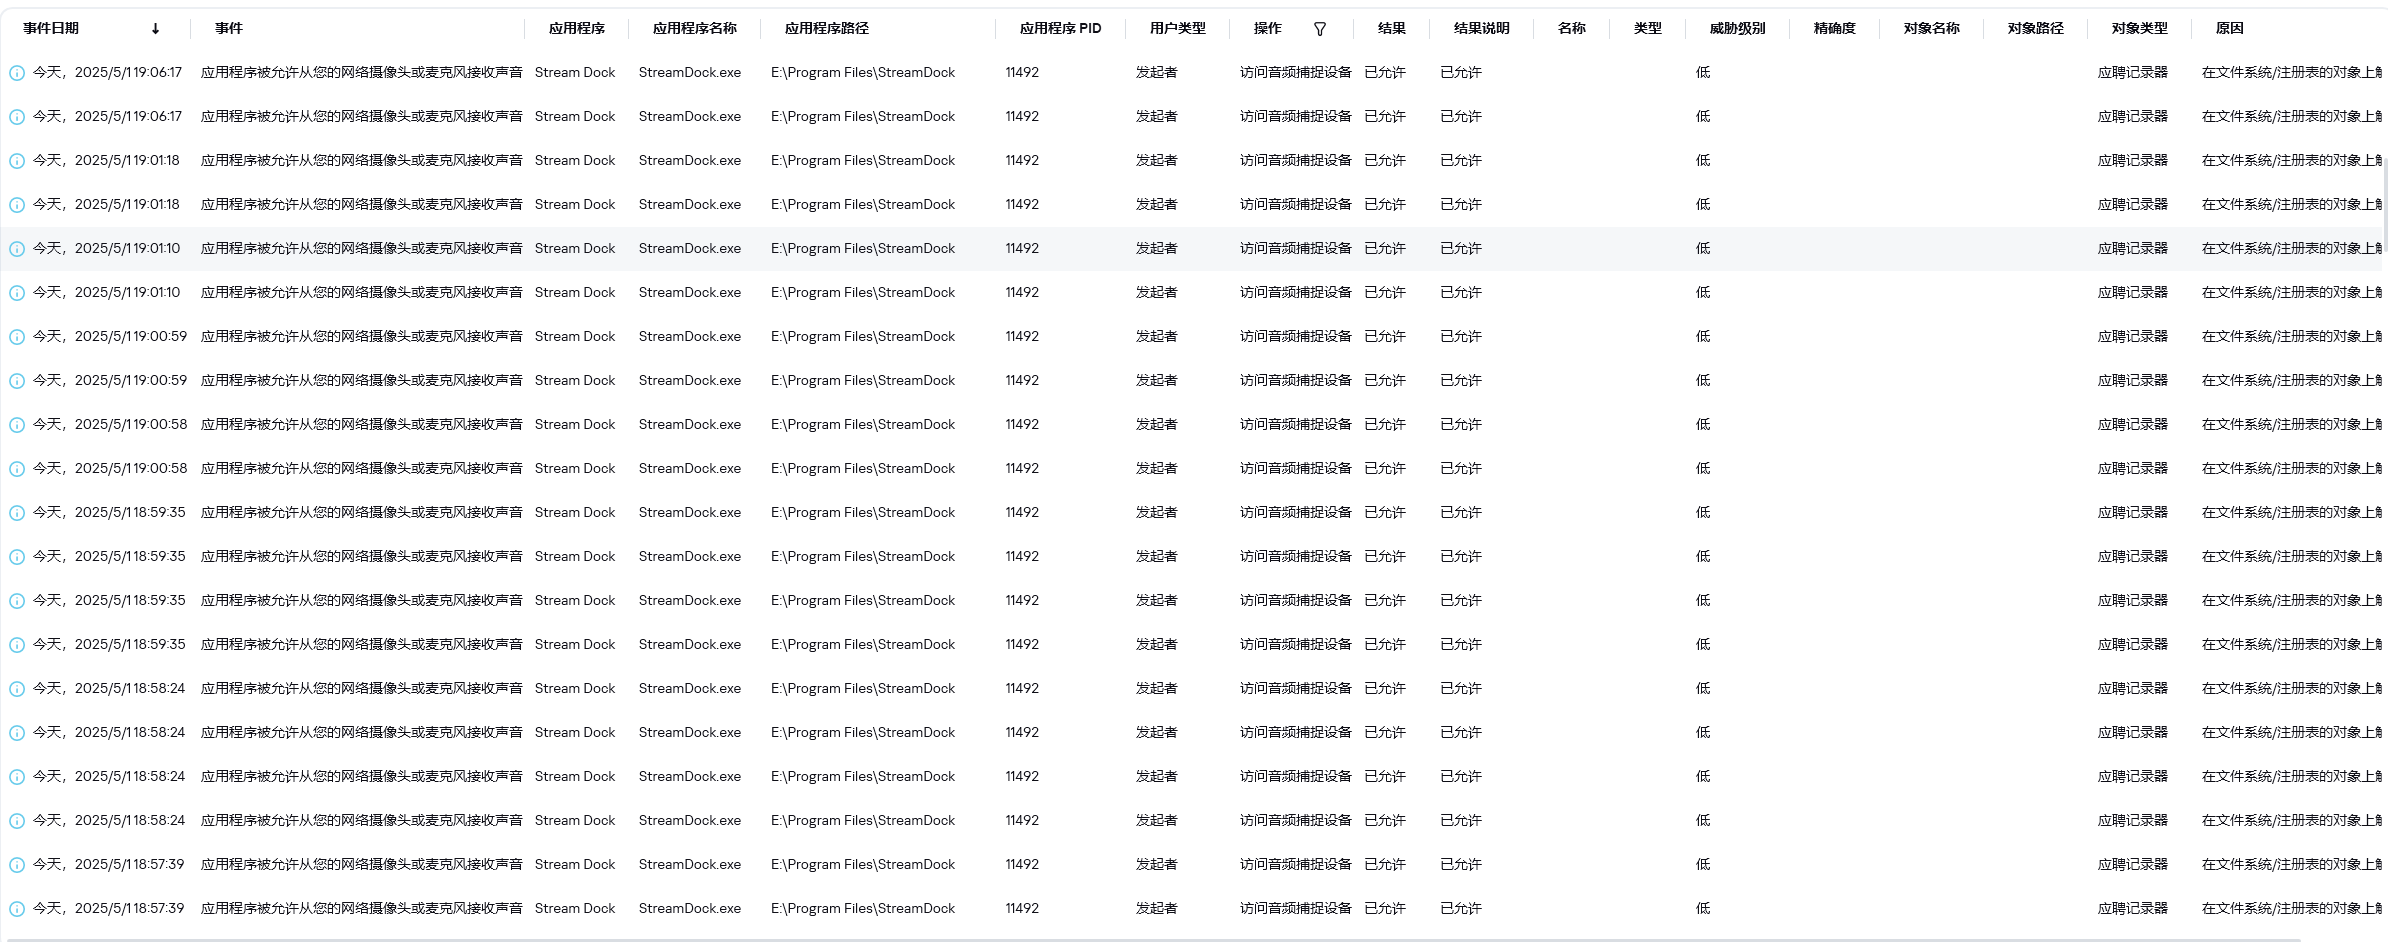Click threat level 低 in highlighted 19:01:10 row
This screenshot has width=2388, height=942.
tap(1703, 249)
